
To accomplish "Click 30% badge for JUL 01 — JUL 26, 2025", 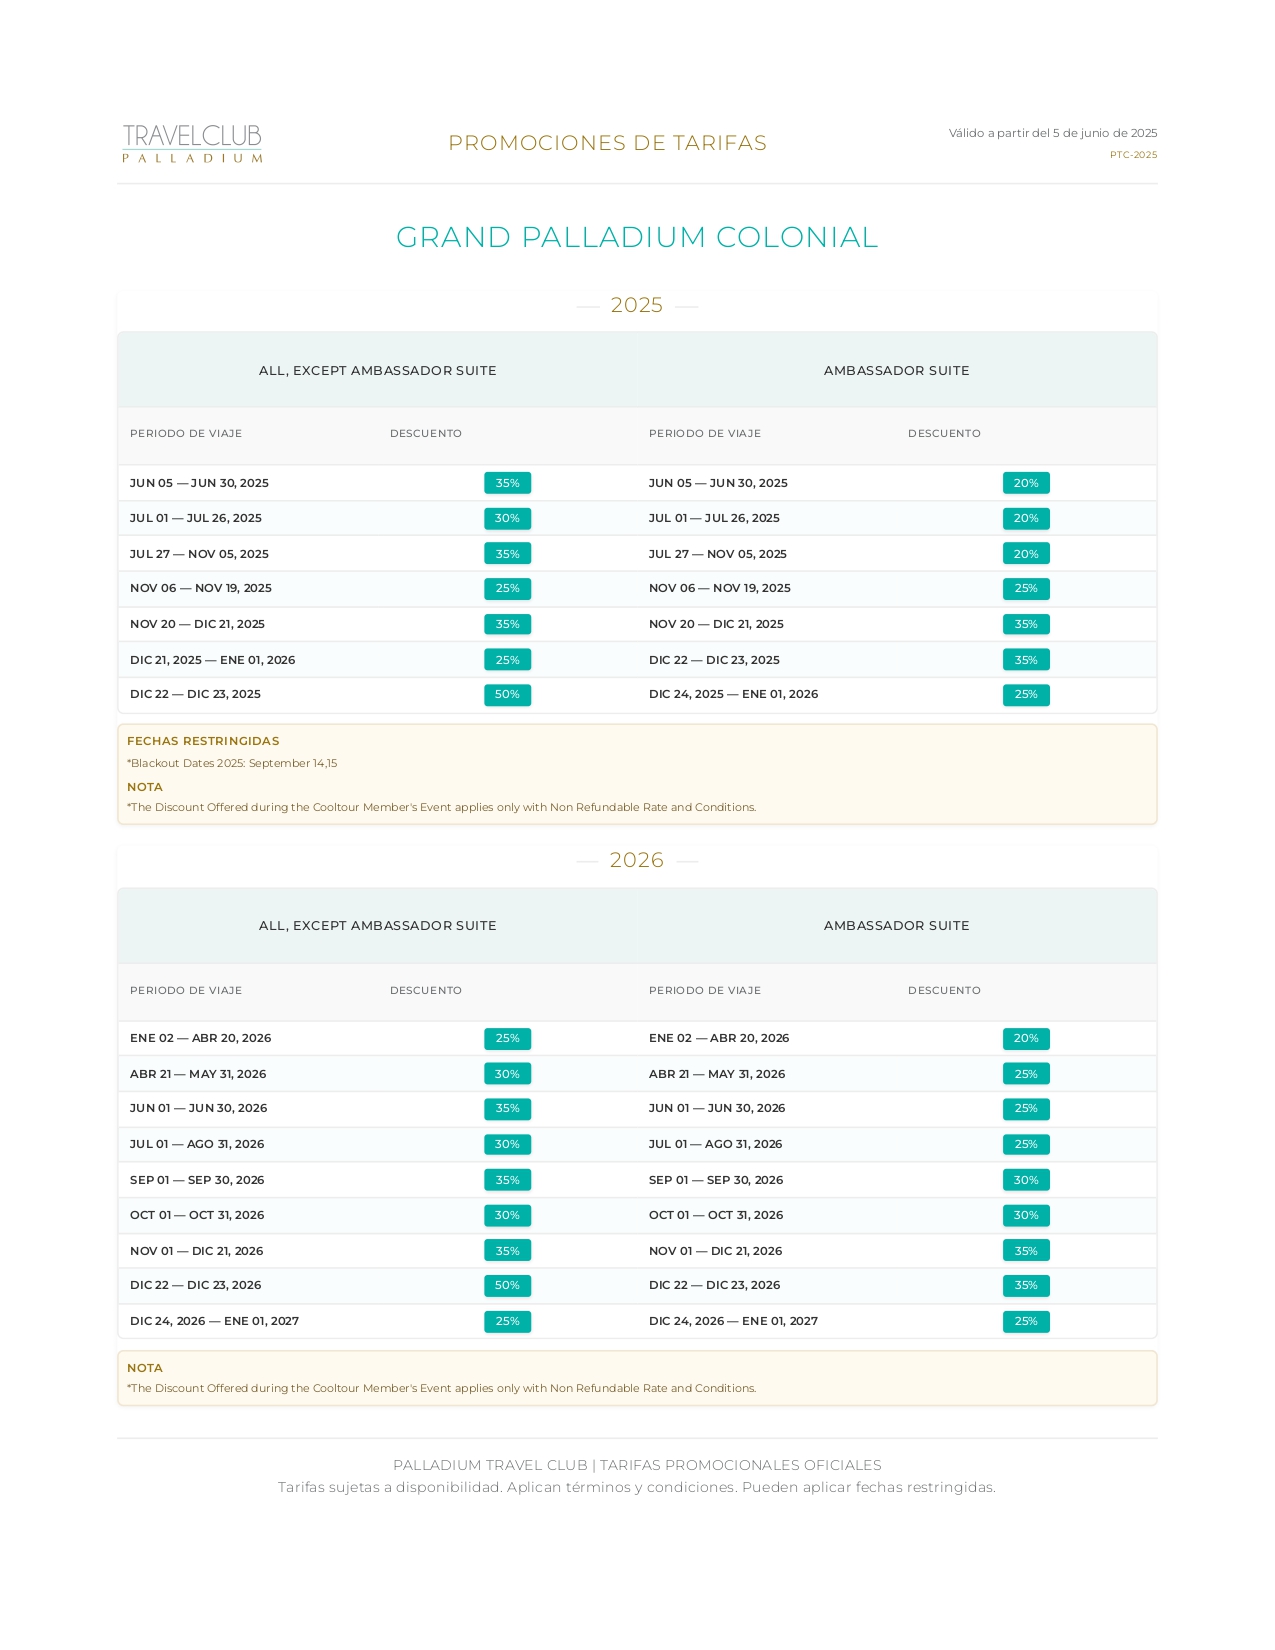I will pos(507,518).
